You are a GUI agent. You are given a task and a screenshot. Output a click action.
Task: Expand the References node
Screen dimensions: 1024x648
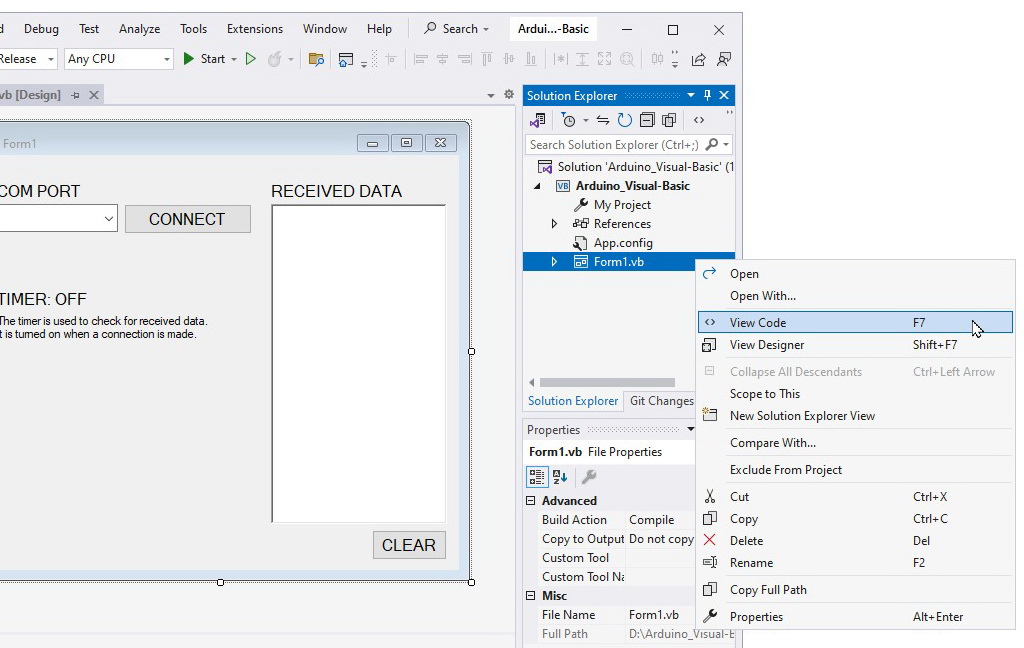coord(555,224)
